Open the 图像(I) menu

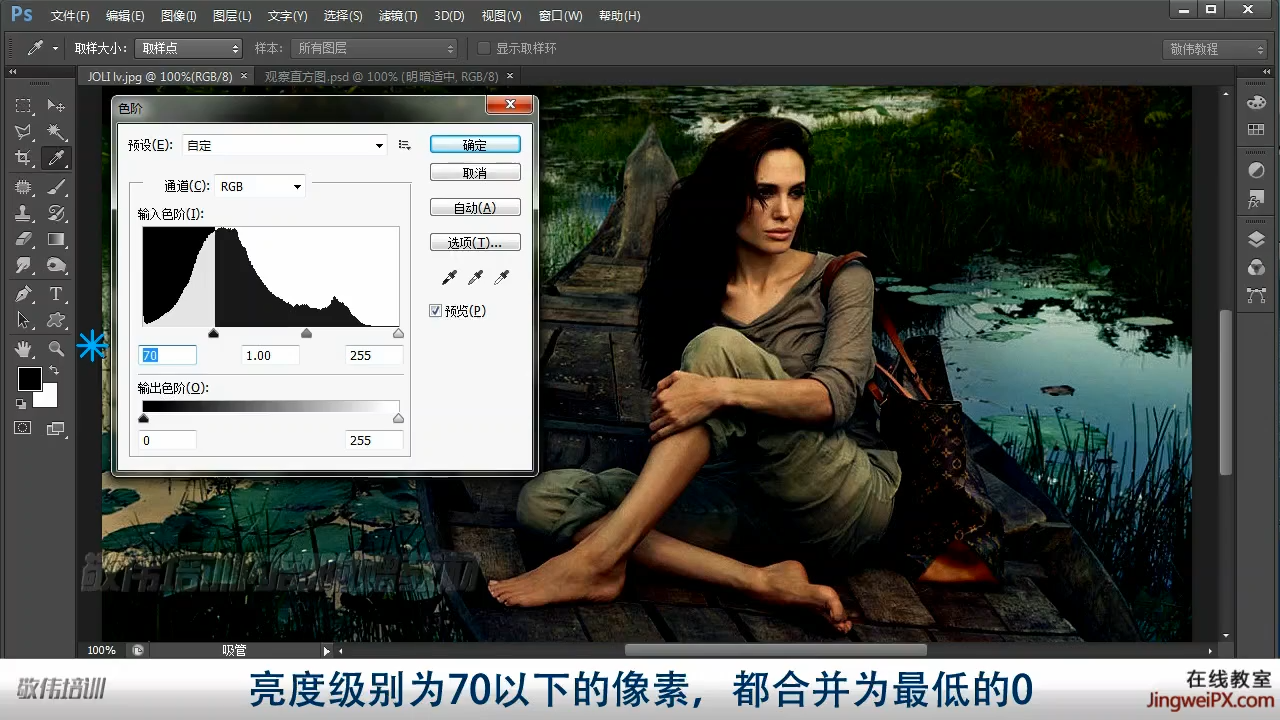[179, 16]
